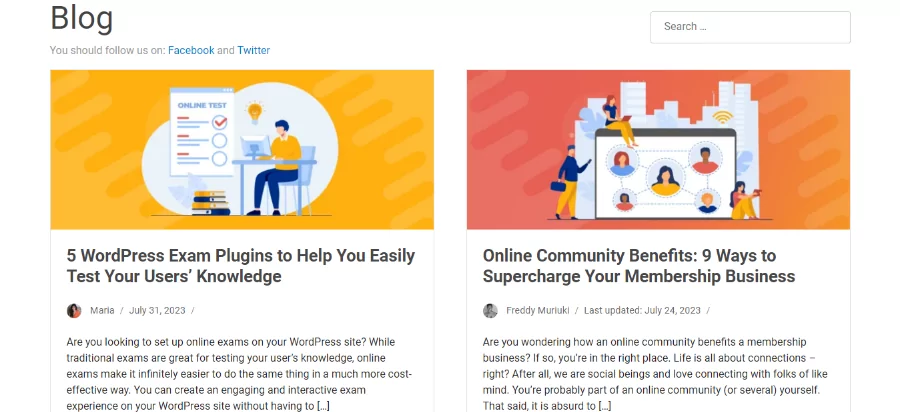Click the Blog page heading
This screenshot has width=900, height=412.
[82, 18]
